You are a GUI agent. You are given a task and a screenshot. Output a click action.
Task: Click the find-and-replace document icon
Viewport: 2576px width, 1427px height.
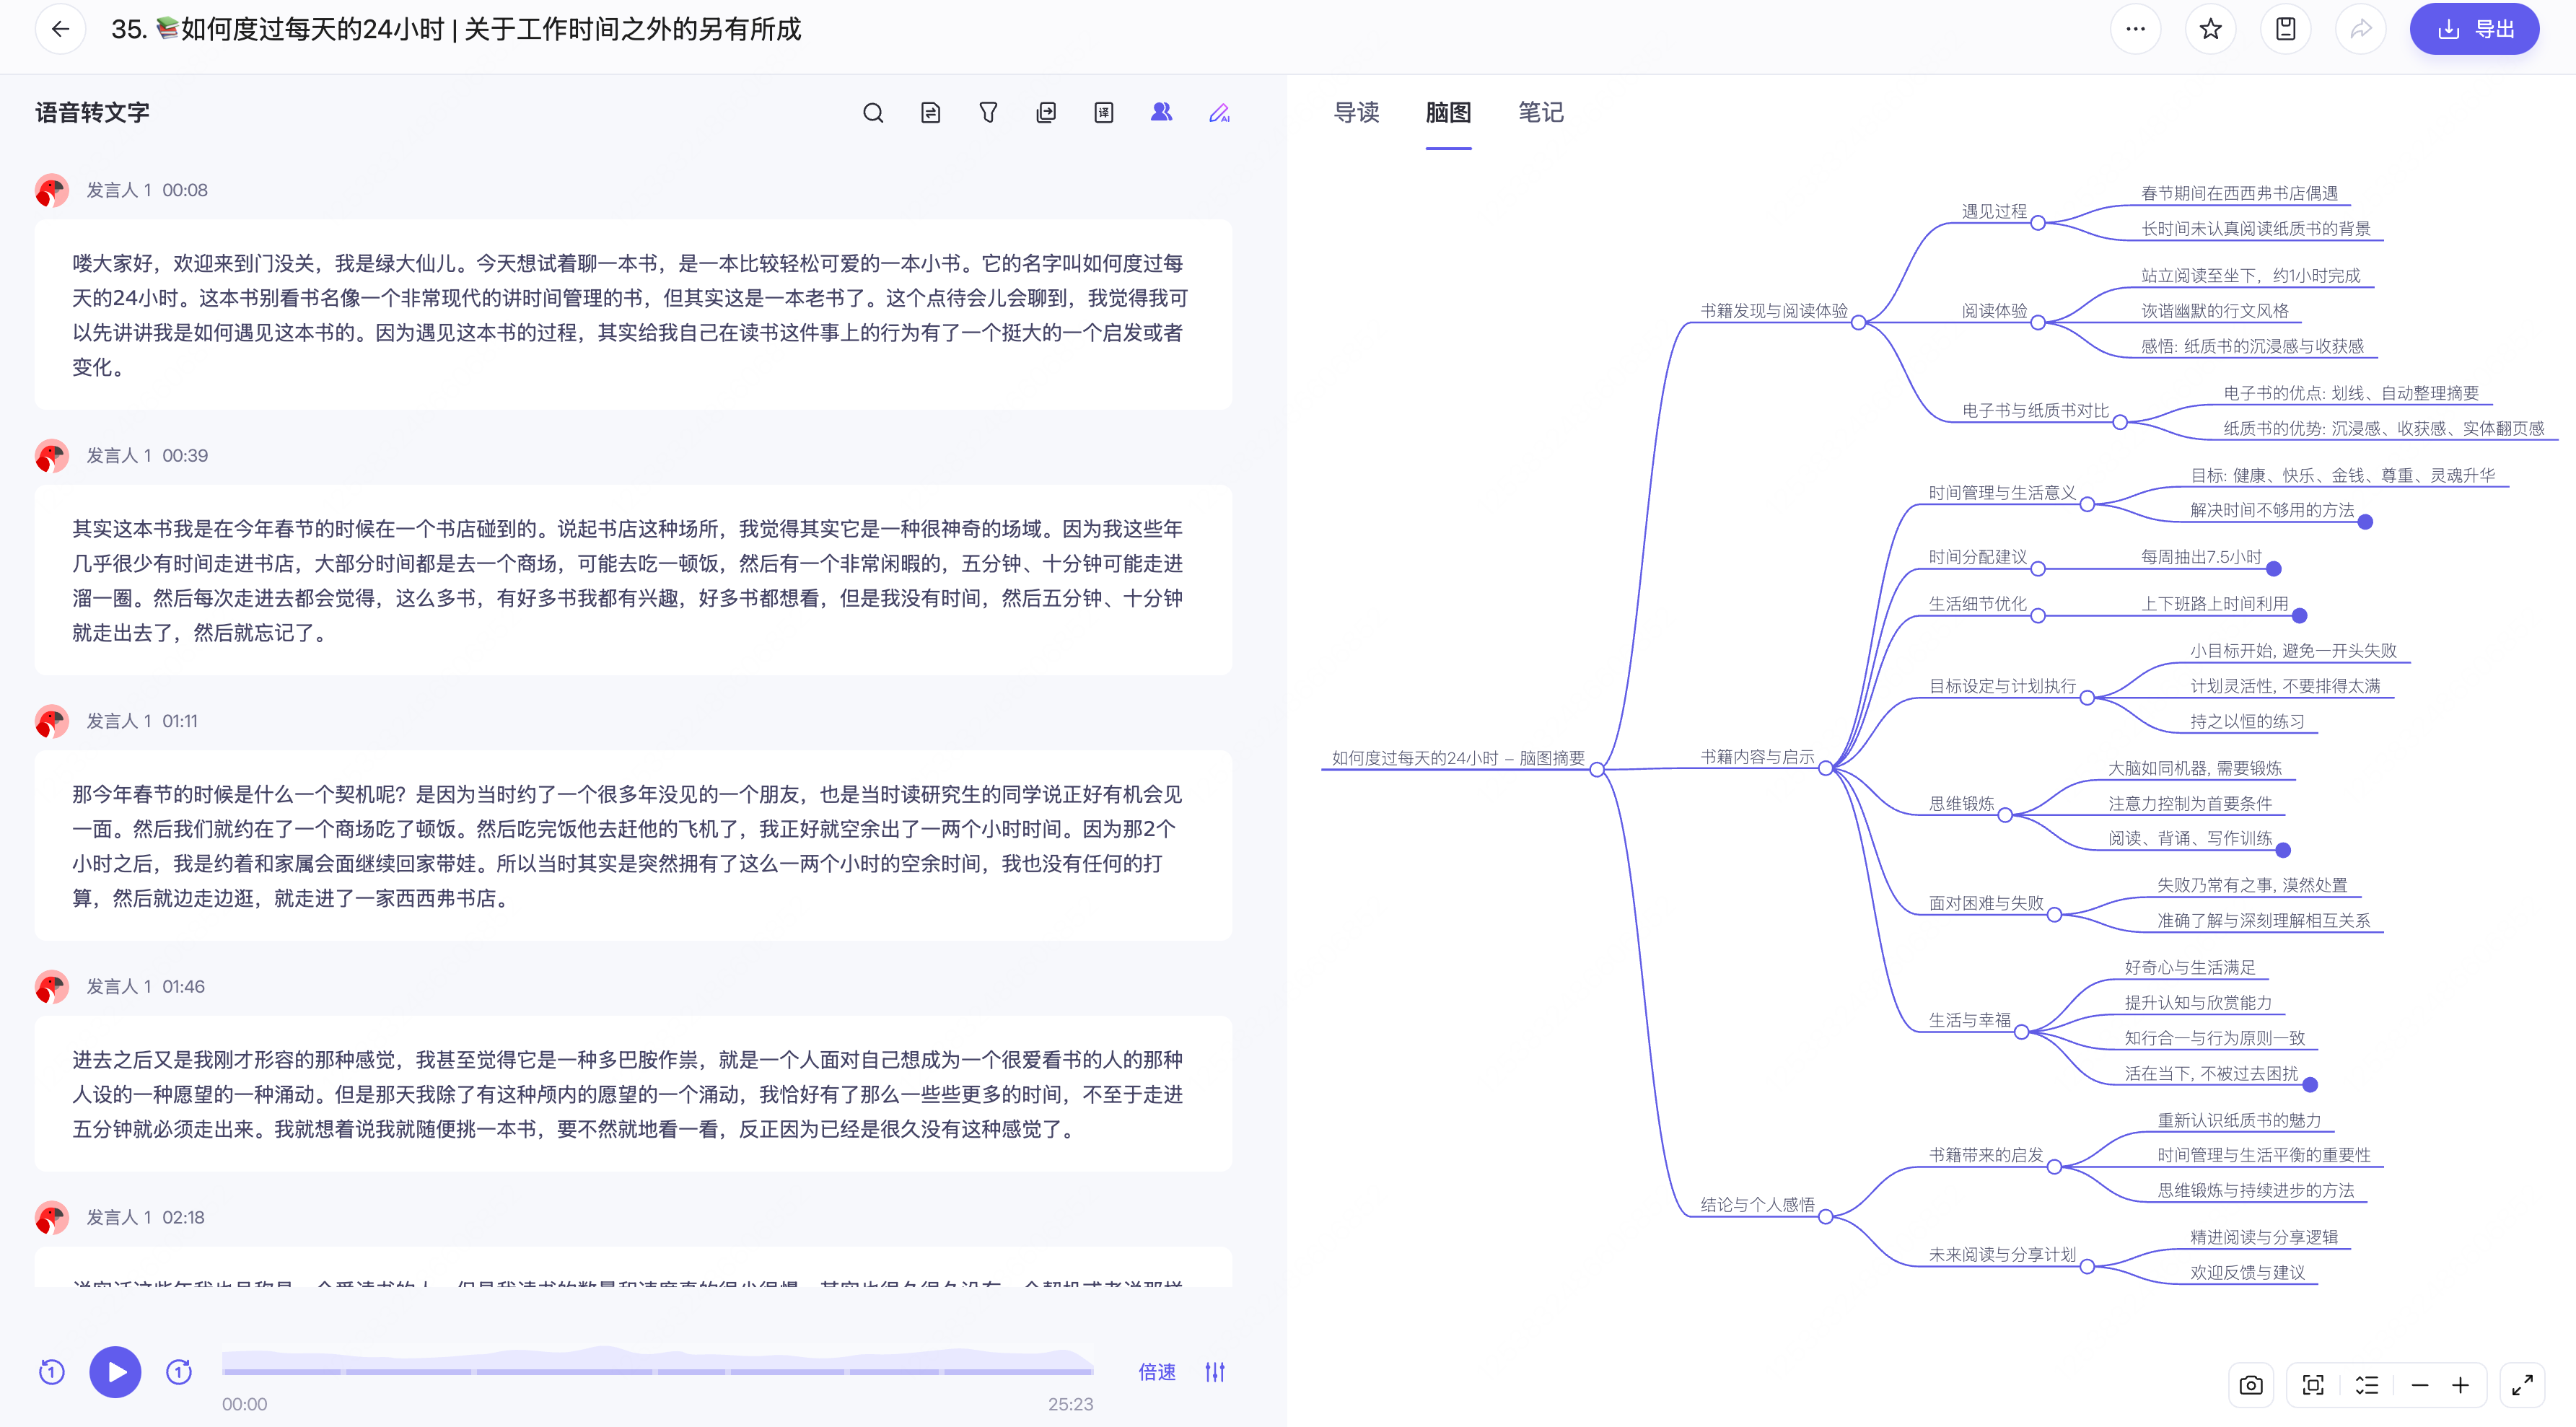(x=930, y=113)
